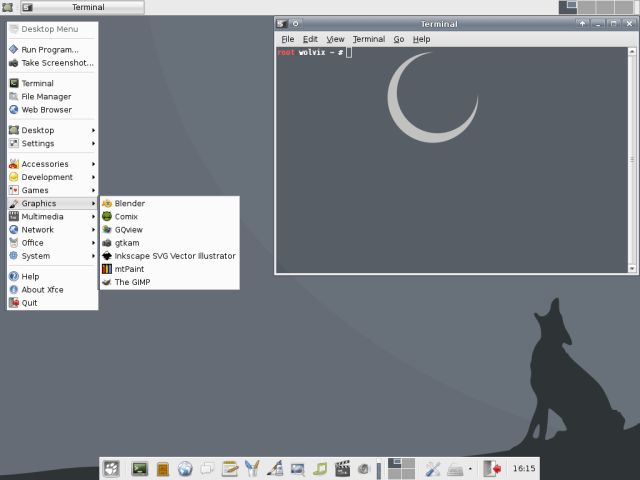Open the web browser globe panel icon
This screenshot has width=640, height=480.
point(185,468)
